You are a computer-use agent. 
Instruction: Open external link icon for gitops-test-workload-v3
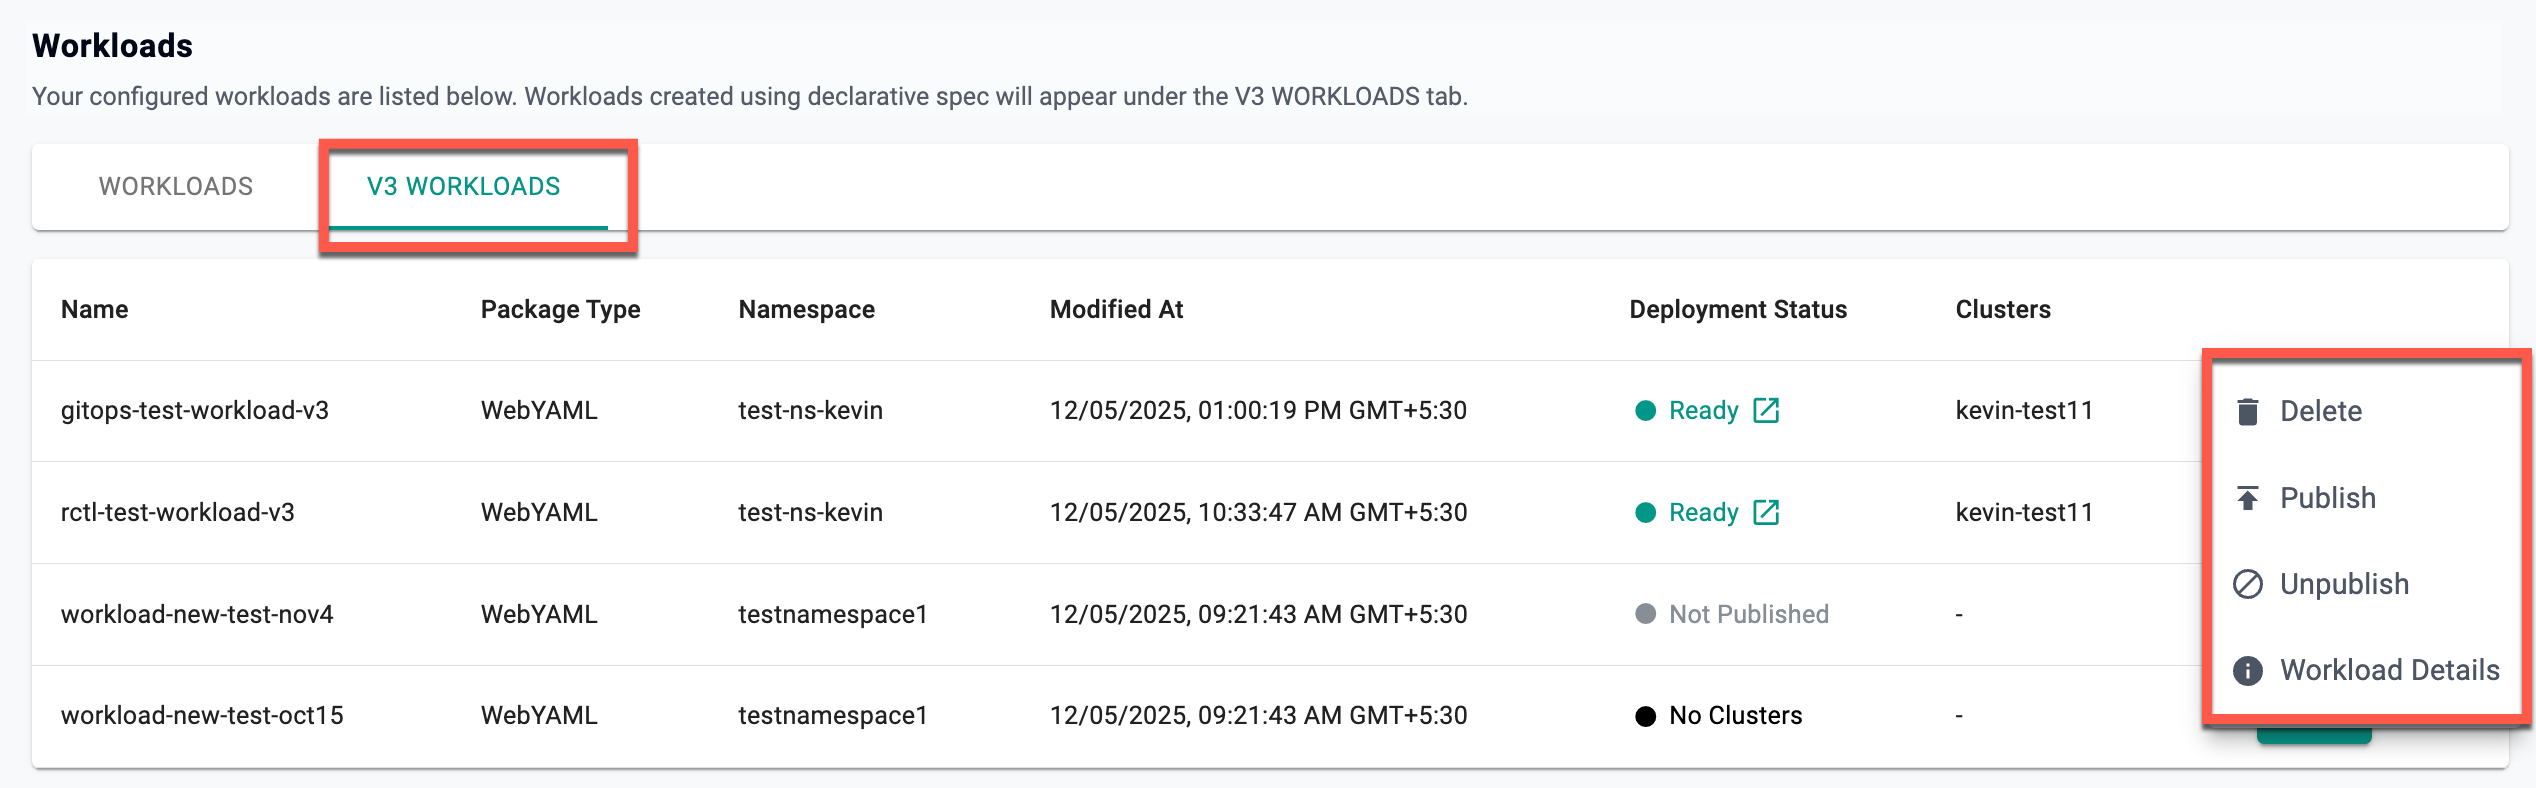coord(1766,411)
